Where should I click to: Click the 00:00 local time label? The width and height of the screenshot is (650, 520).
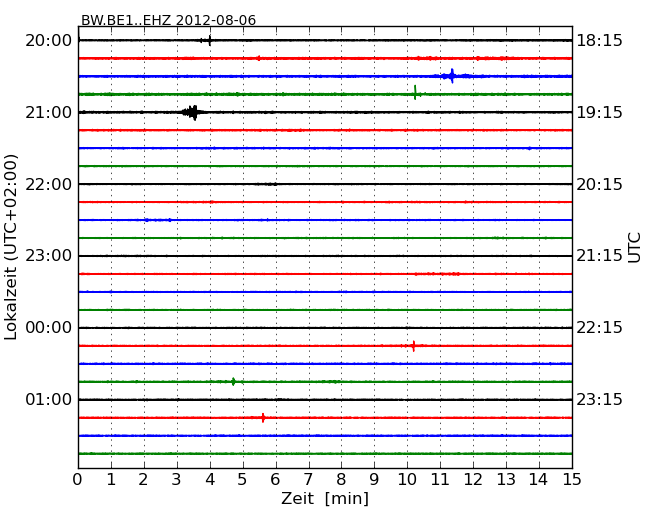(x=49, y=328)
